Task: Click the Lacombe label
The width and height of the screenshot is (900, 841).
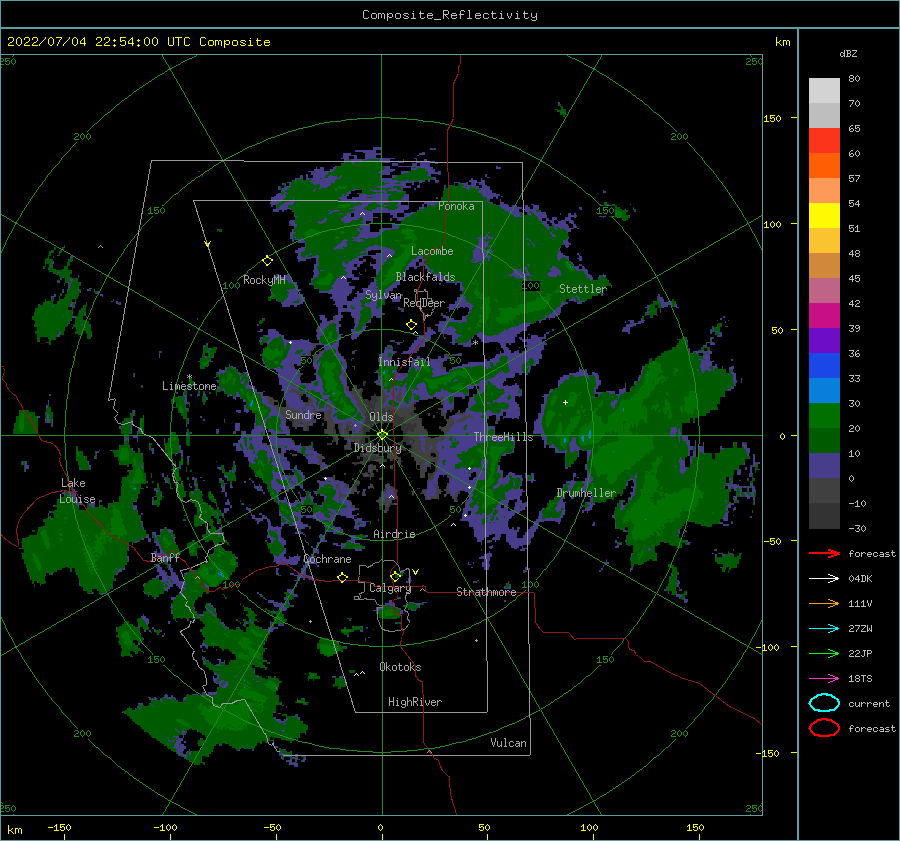Action: tap(432, 251)
